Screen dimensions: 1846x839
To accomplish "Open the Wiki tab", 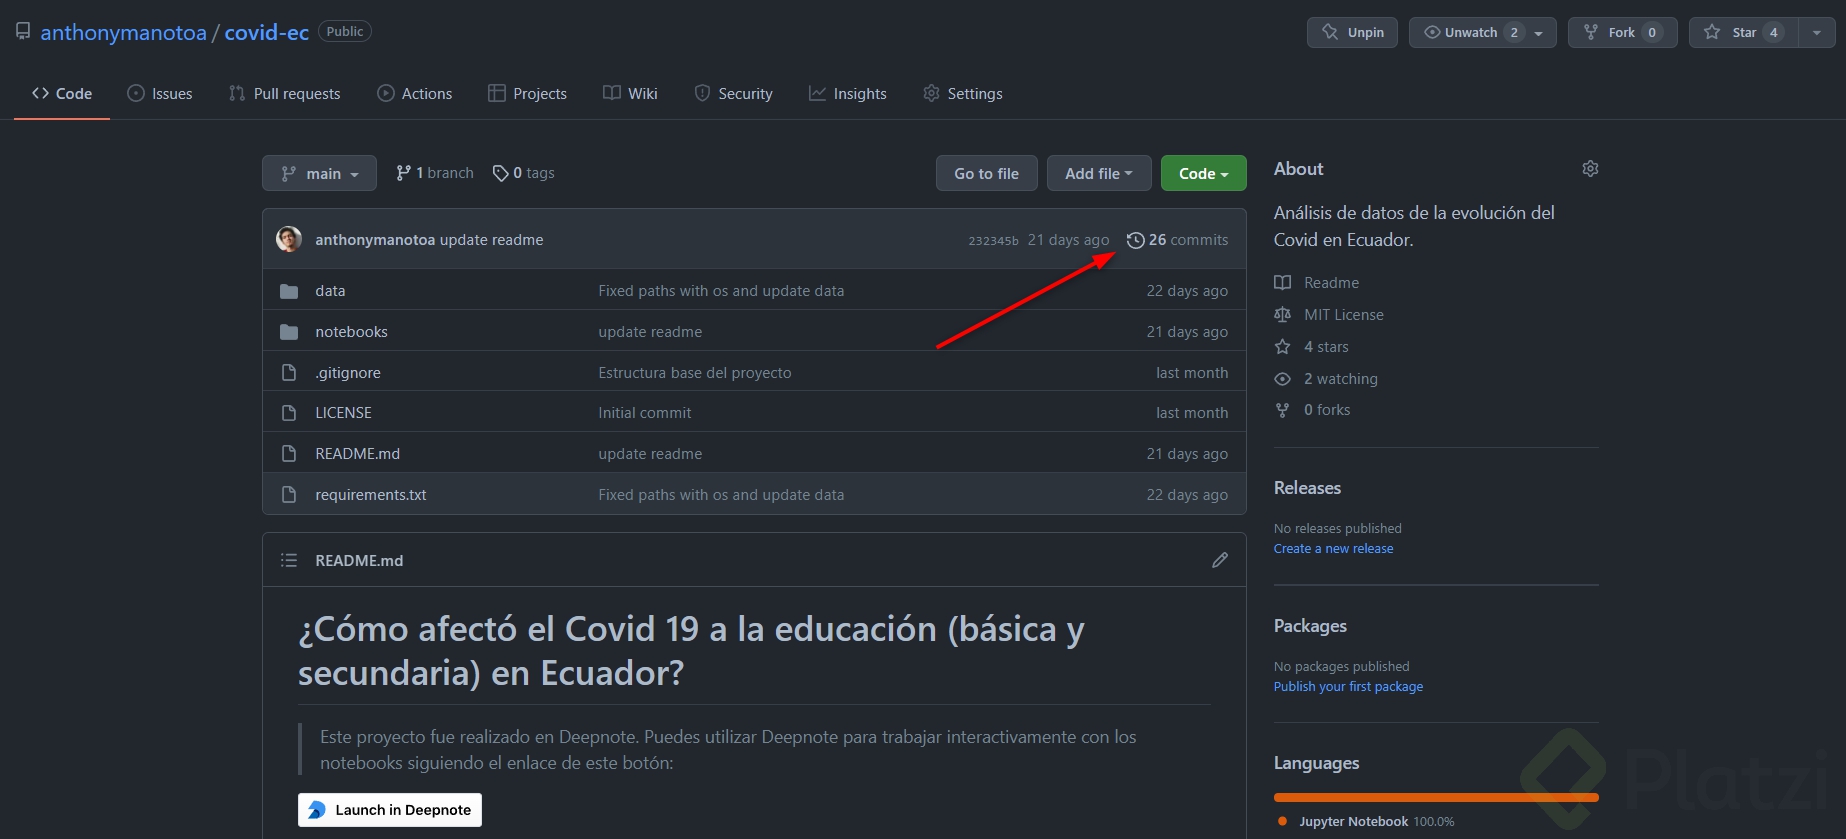I will 631,93.
